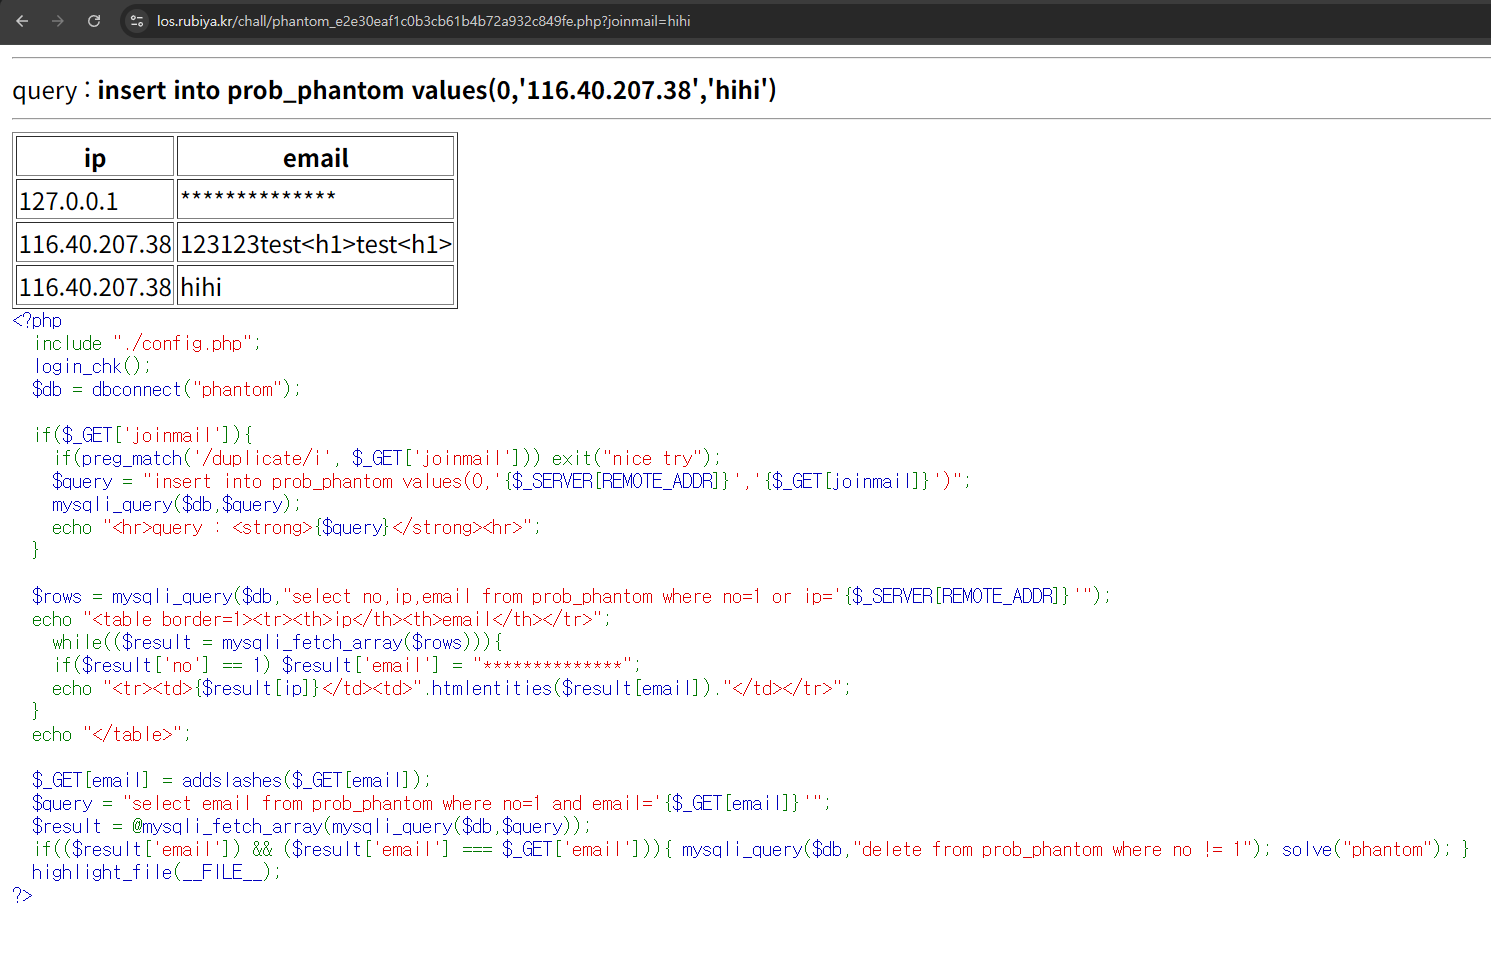This screenshot has height=972, width=1491.
Task: Focus the address bar URL text
Action: pyautogui.click(x=423, y=21)
